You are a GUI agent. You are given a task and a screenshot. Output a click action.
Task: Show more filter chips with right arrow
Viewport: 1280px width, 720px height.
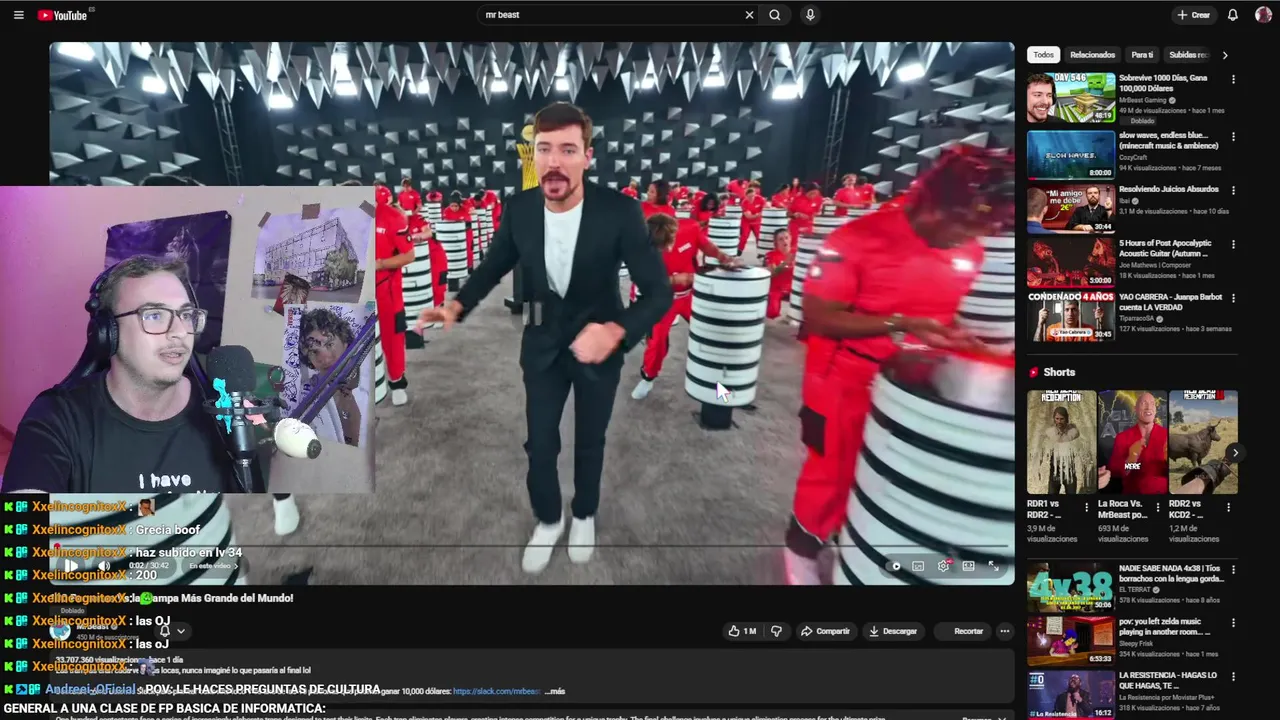(x=1225, y=55)
